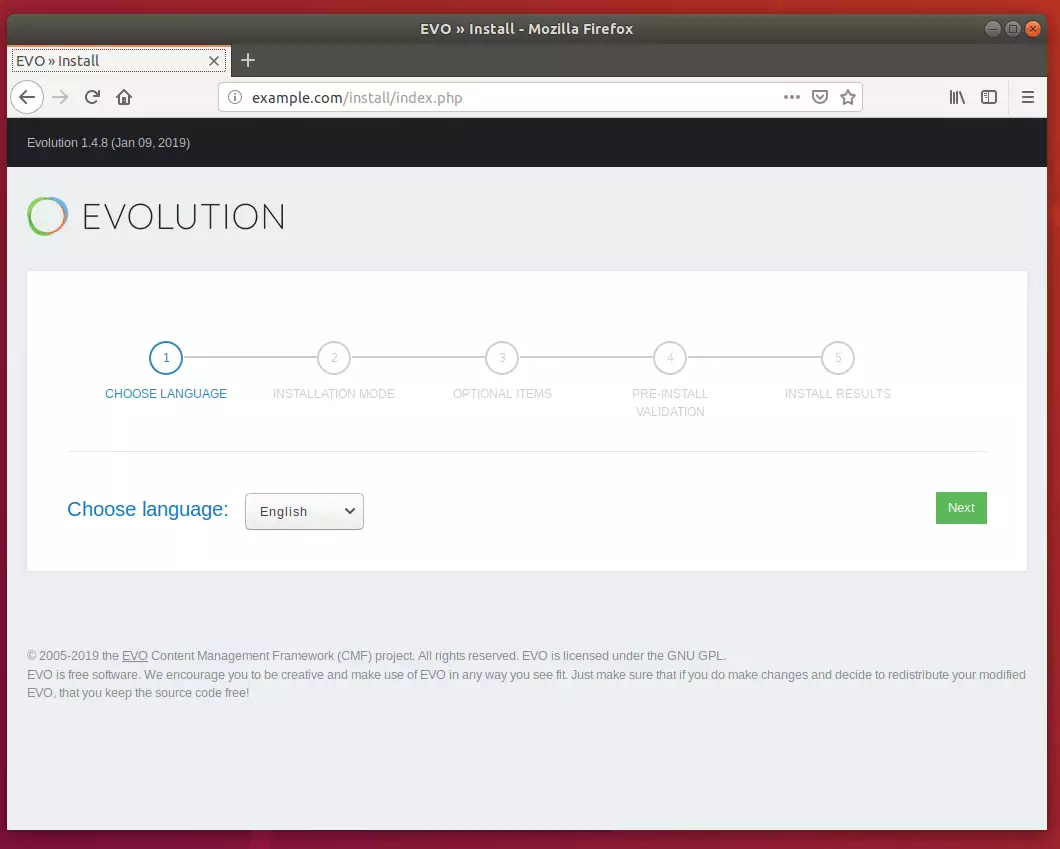Viewport: 1060px width, 849px height.
Task: Click the 'Choose language:' label
Action: click(147, 509)
